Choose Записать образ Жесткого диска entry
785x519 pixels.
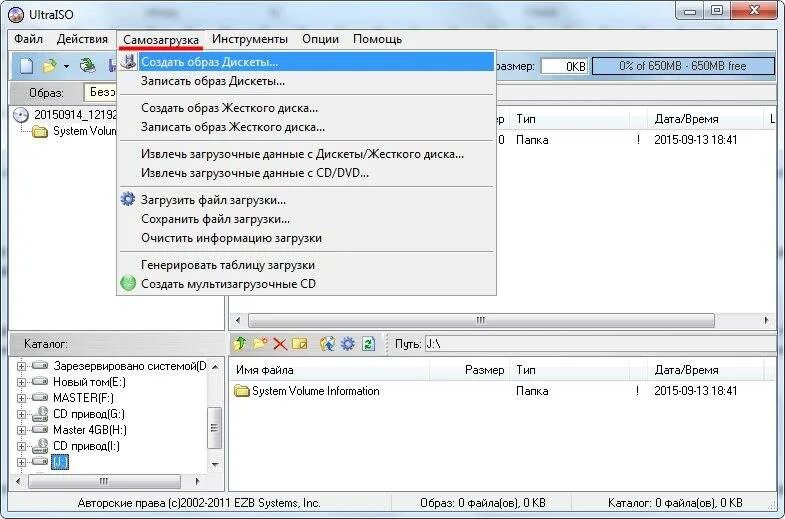click(x=306, y=127)
